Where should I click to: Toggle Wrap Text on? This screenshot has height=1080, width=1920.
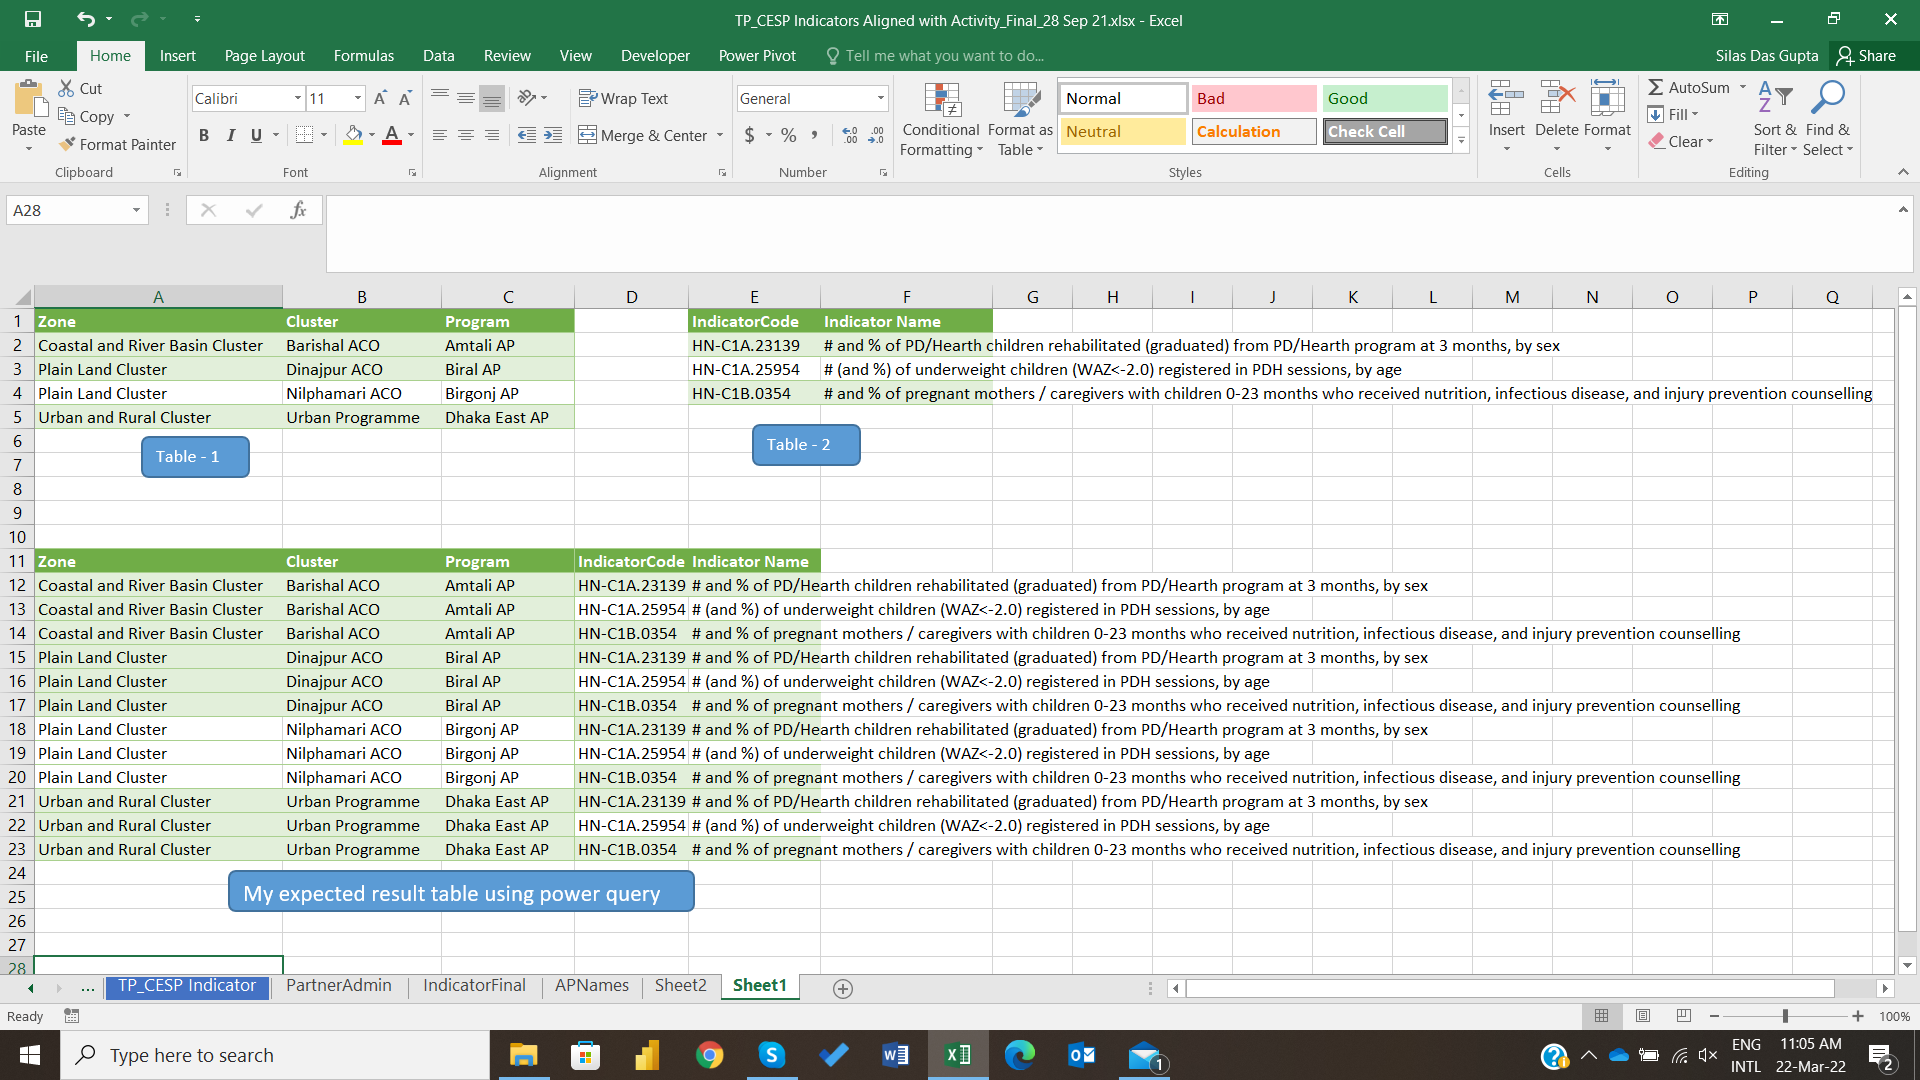pos(623,98)
